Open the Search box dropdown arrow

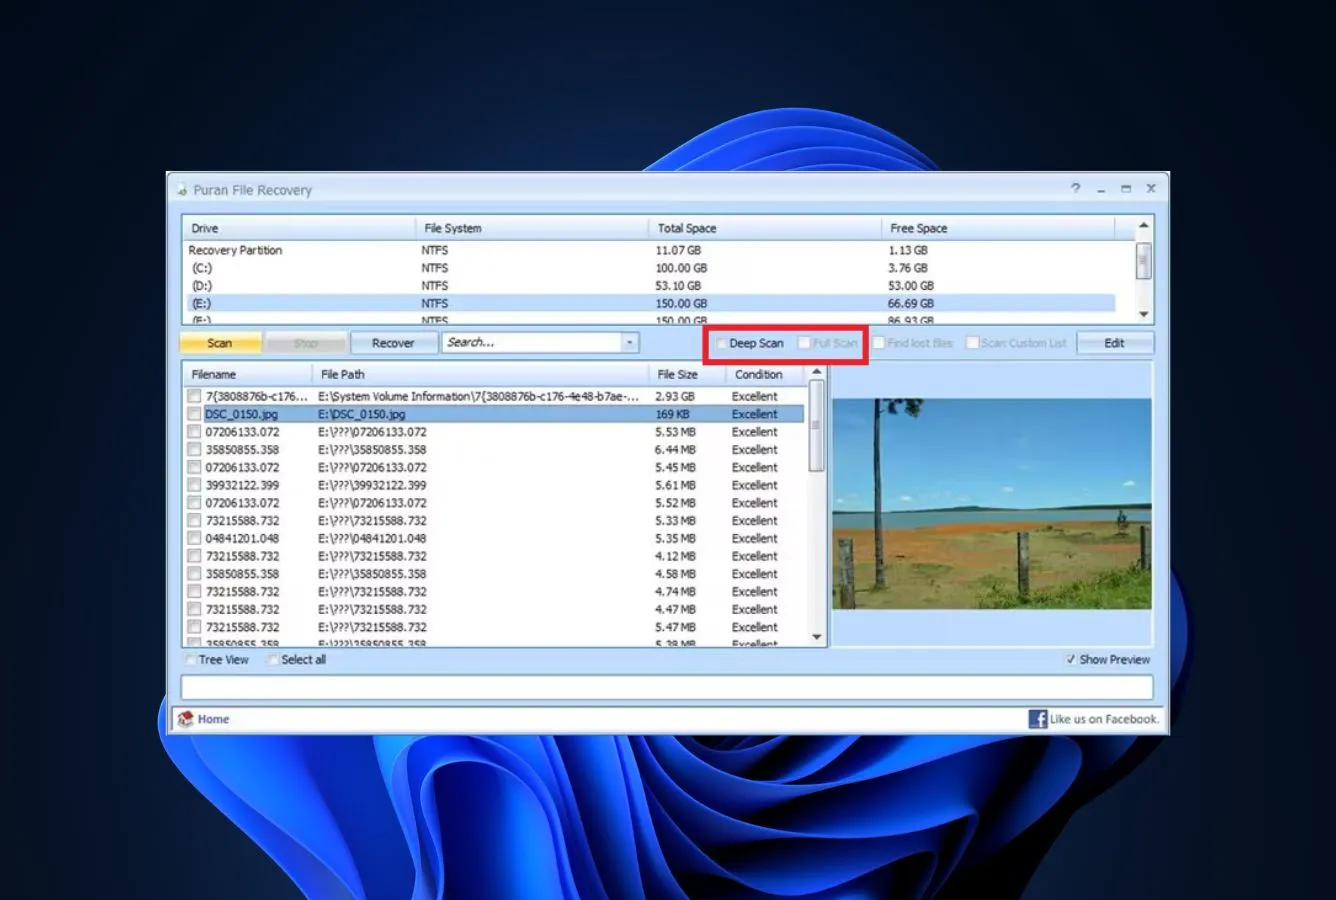click(x=630, y=343)
